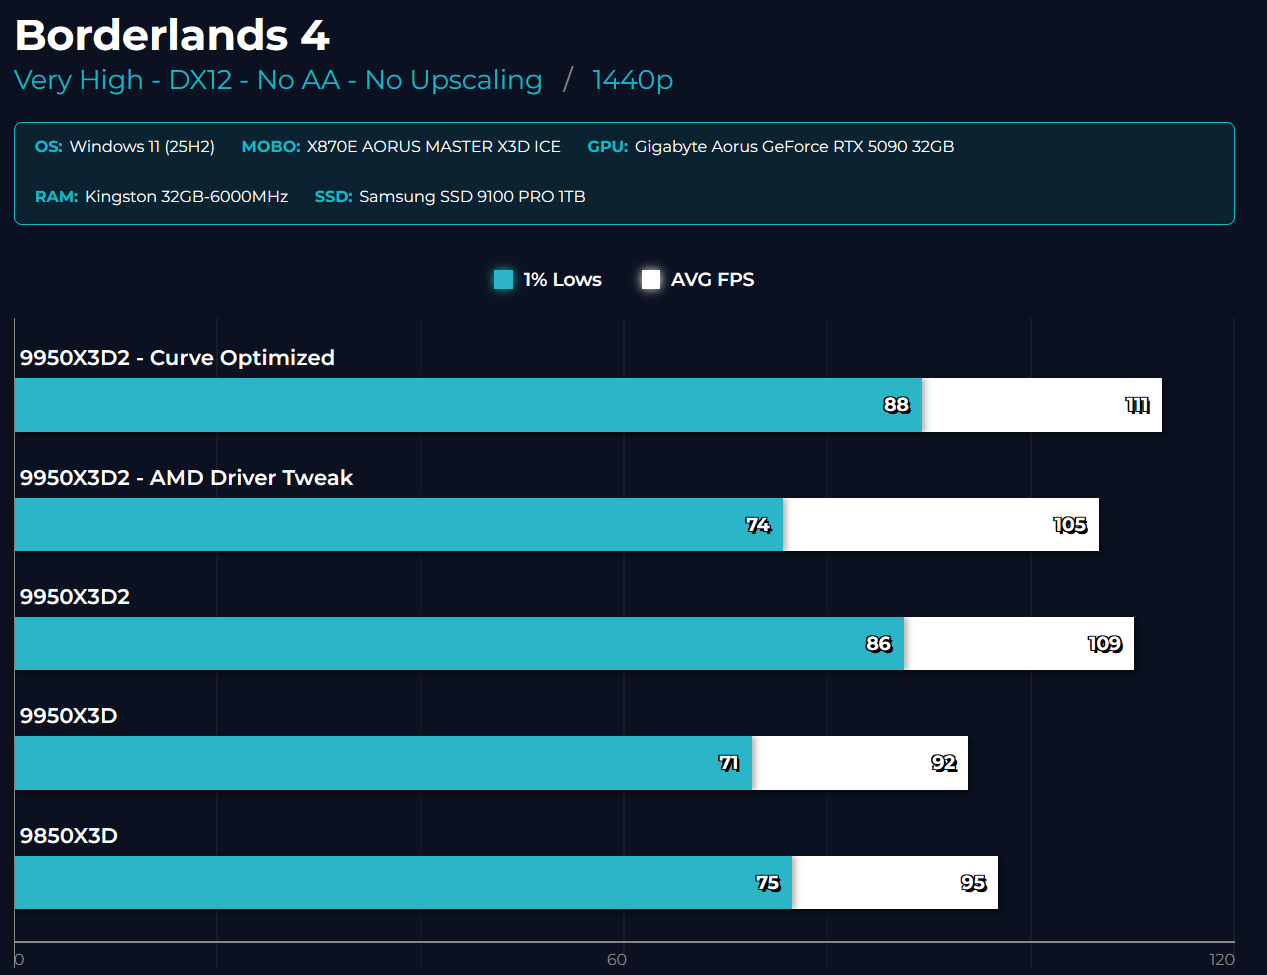Image resolution: width=1267 pixels, height=975 pixels.
Task: Click the GPU spec text in info box
Action: tap(794, 147)
